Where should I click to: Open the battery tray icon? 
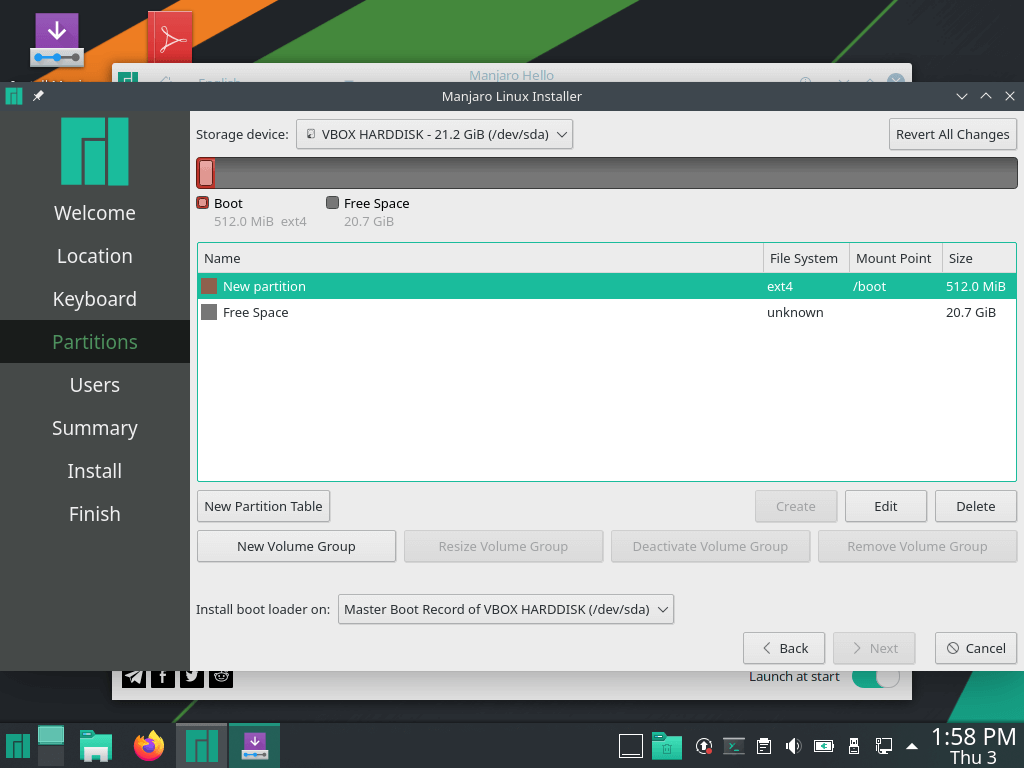(824, 746)
